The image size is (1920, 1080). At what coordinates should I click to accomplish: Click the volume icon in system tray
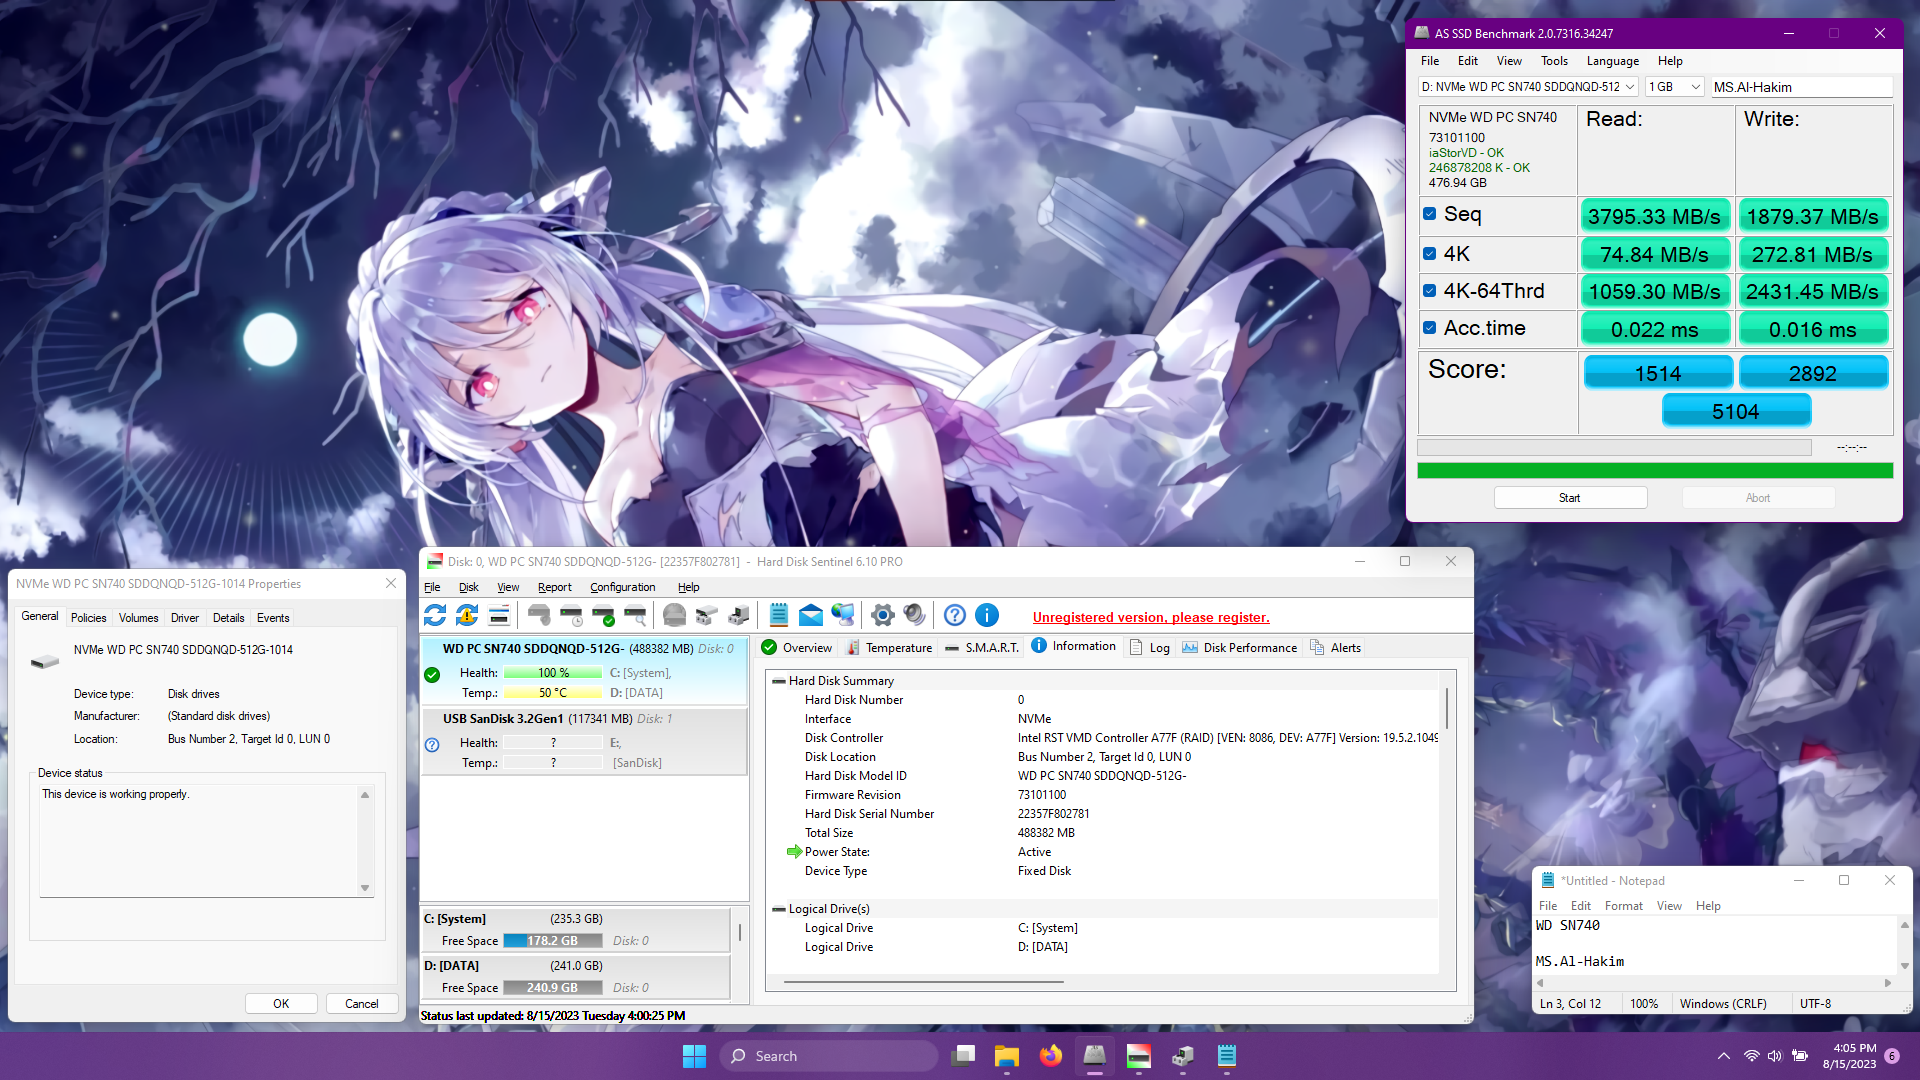point(1775,1056)
